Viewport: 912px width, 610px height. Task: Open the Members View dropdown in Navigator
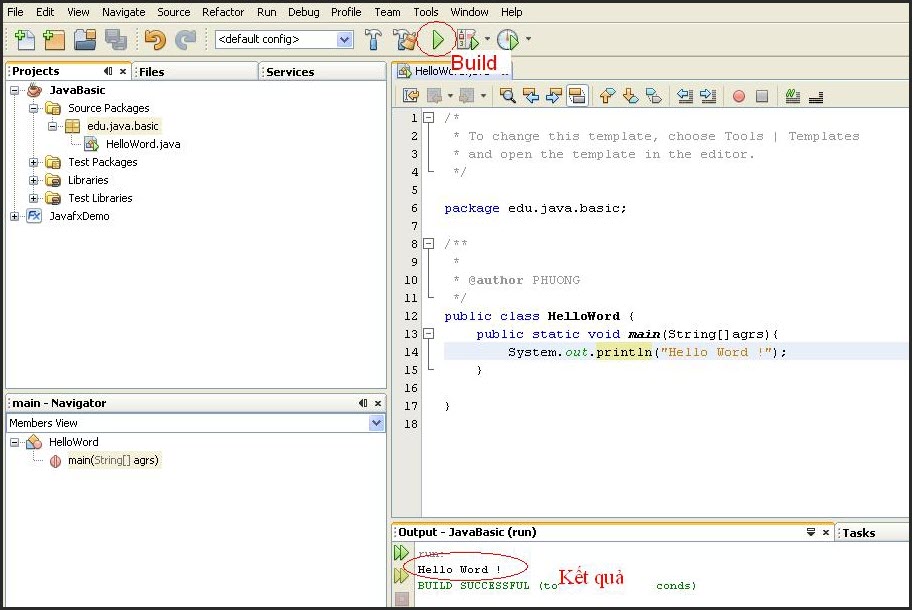click(x=377, y=423)
